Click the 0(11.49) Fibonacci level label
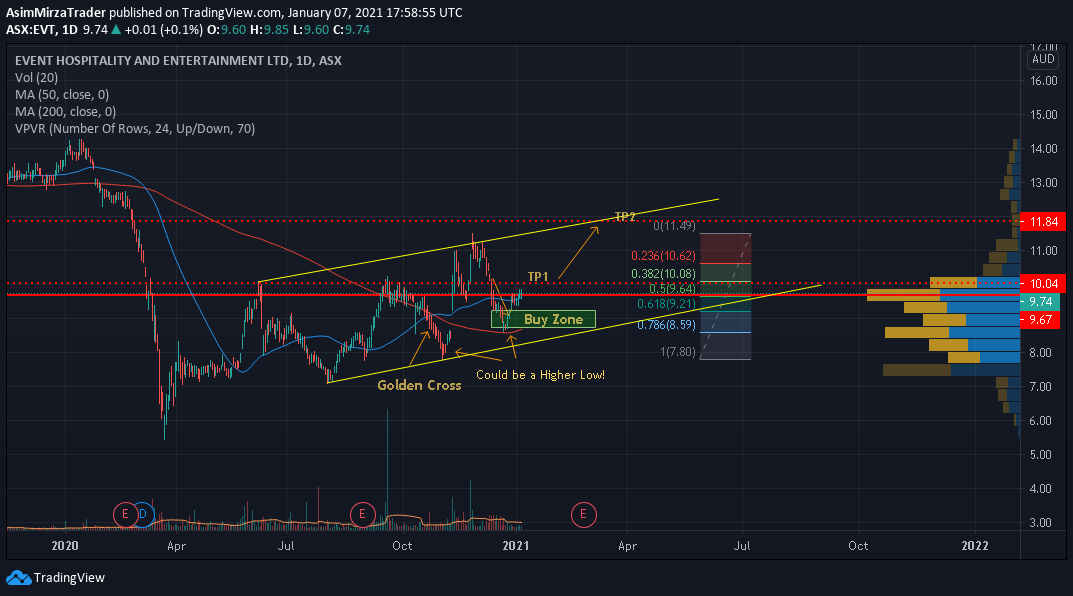This screenshot has height=596, width=1073. (674, 225)
